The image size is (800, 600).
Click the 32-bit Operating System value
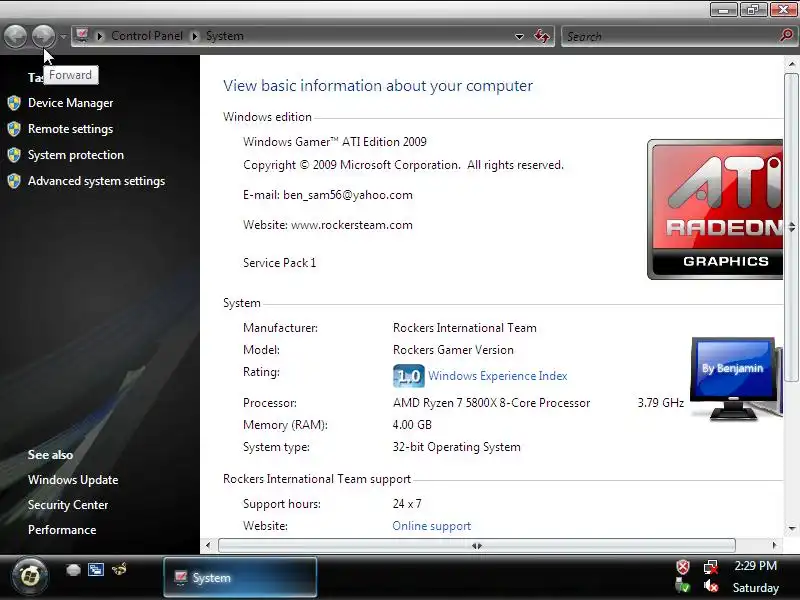coord(457,447)
